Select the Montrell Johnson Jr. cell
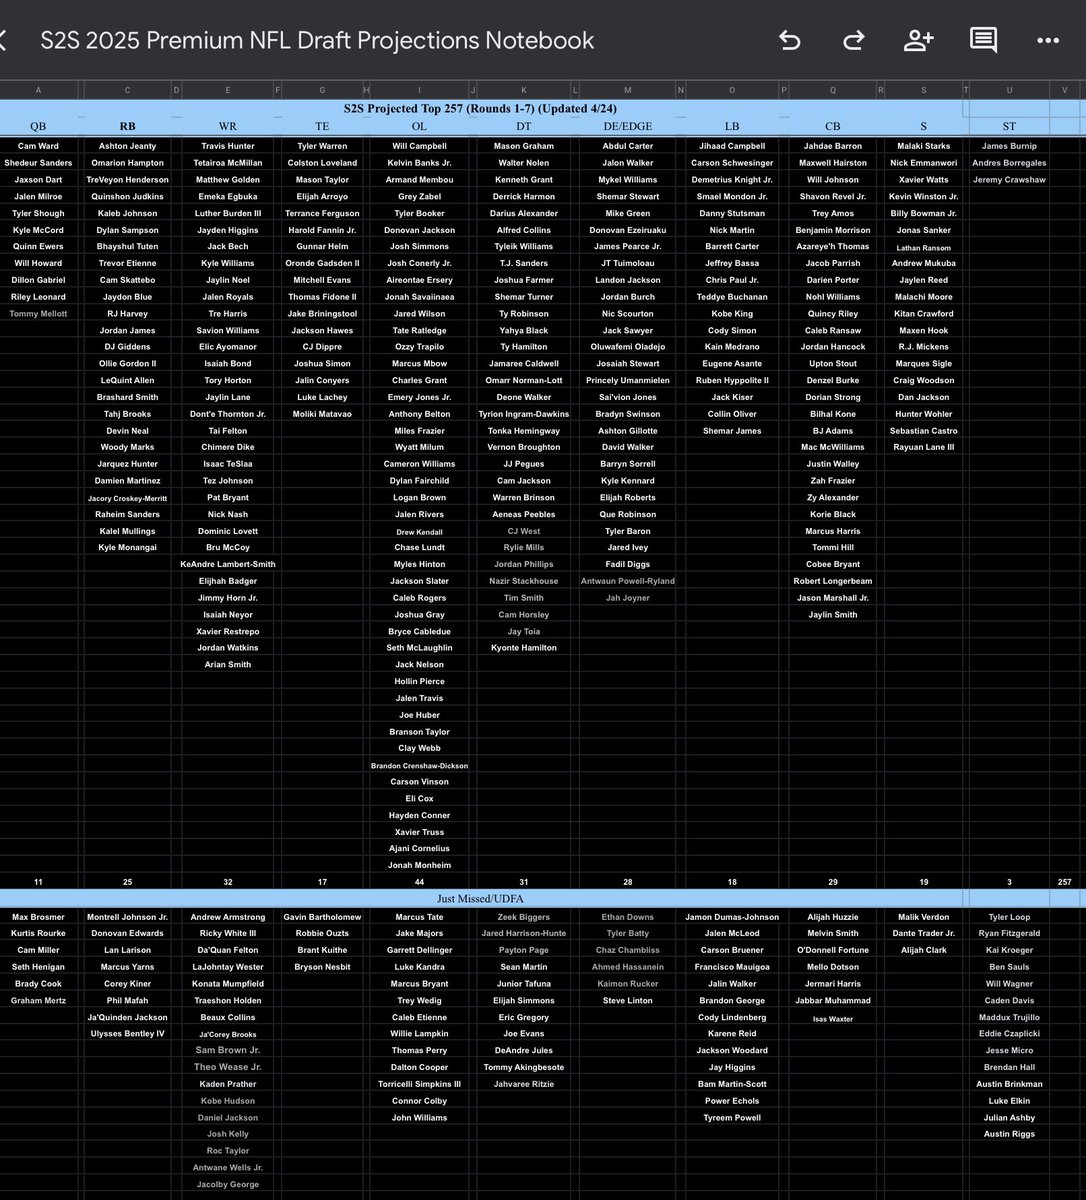The width and height of the screenshot is (1086, 1200). 127,917
